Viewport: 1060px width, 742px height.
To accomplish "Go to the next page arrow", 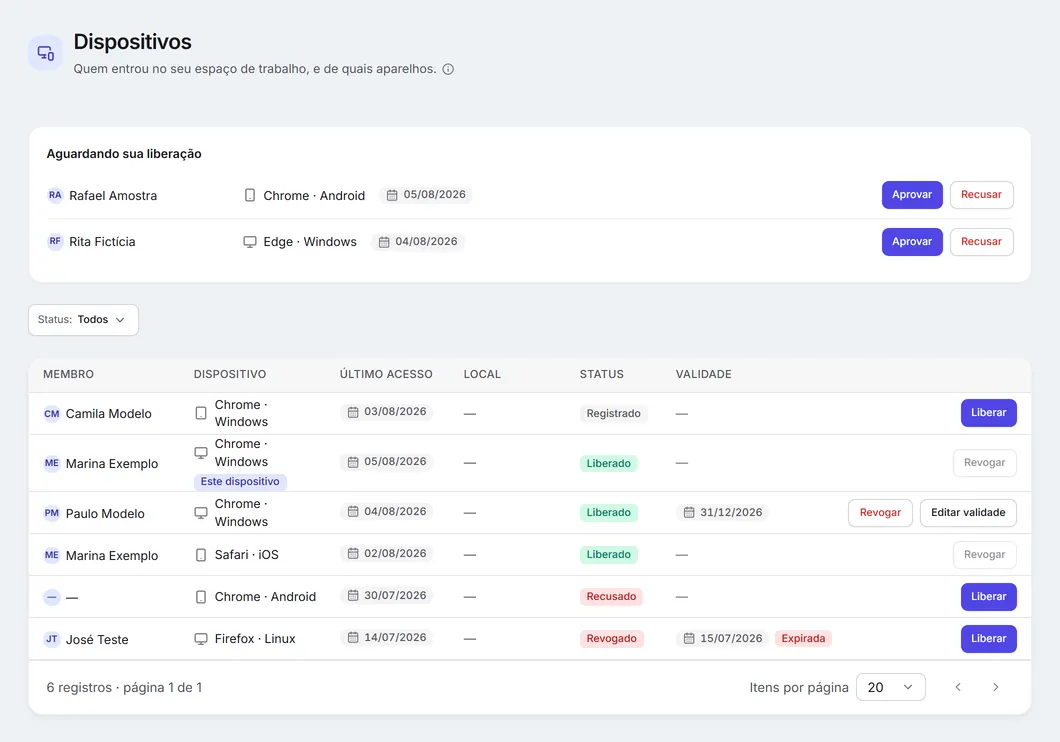I will click(x=995, y=687).
